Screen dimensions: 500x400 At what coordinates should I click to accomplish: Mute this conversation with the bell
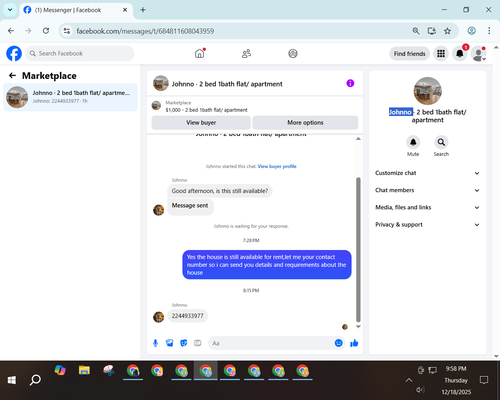[413, 142]
